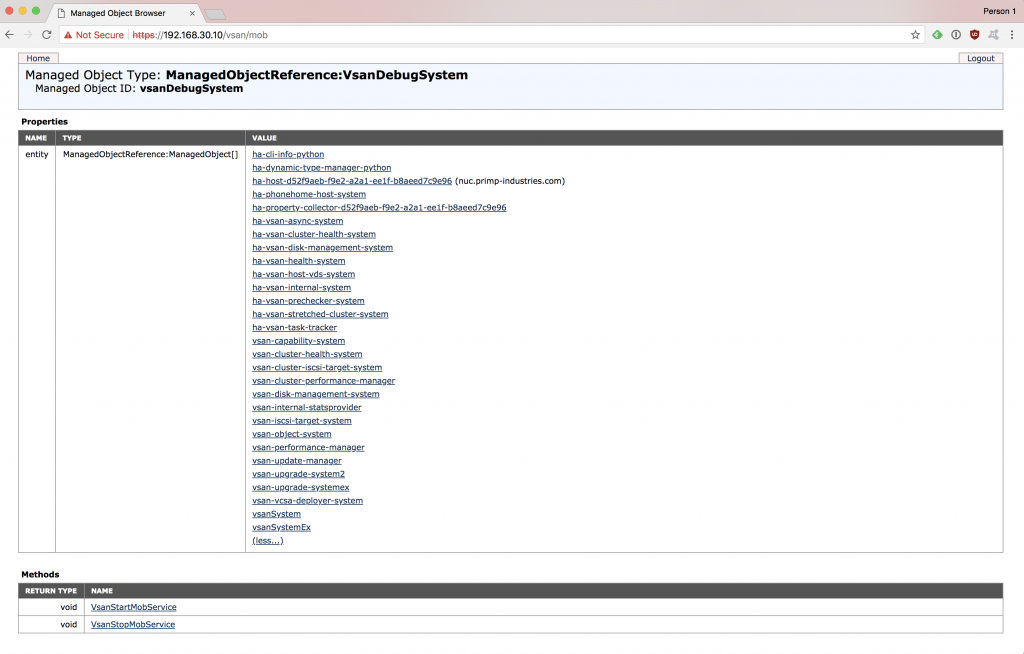Invoke the VsanStartMobService method
Viewport: 1024px width, 654px height.
tap(133, 607)
